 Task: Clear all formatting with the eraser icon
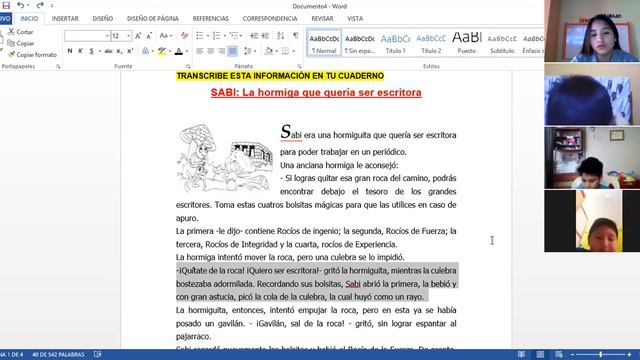pos(184,36)
